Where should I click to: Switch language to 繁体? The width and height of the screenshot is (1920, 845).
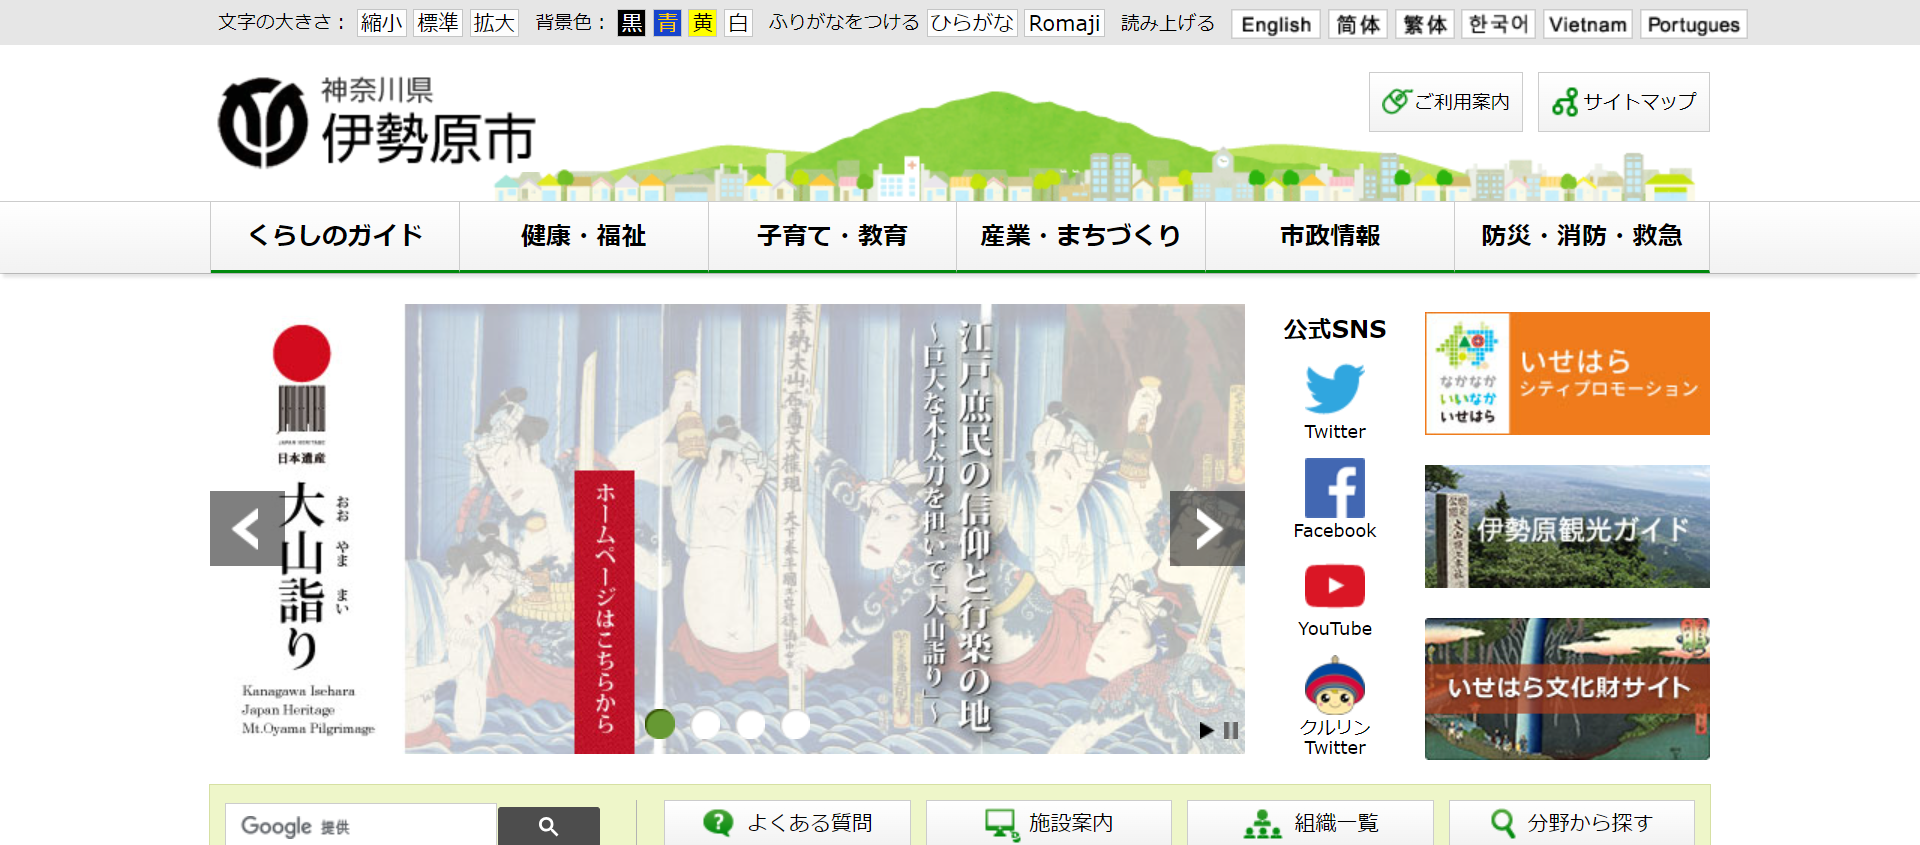tap(1425, 24)
